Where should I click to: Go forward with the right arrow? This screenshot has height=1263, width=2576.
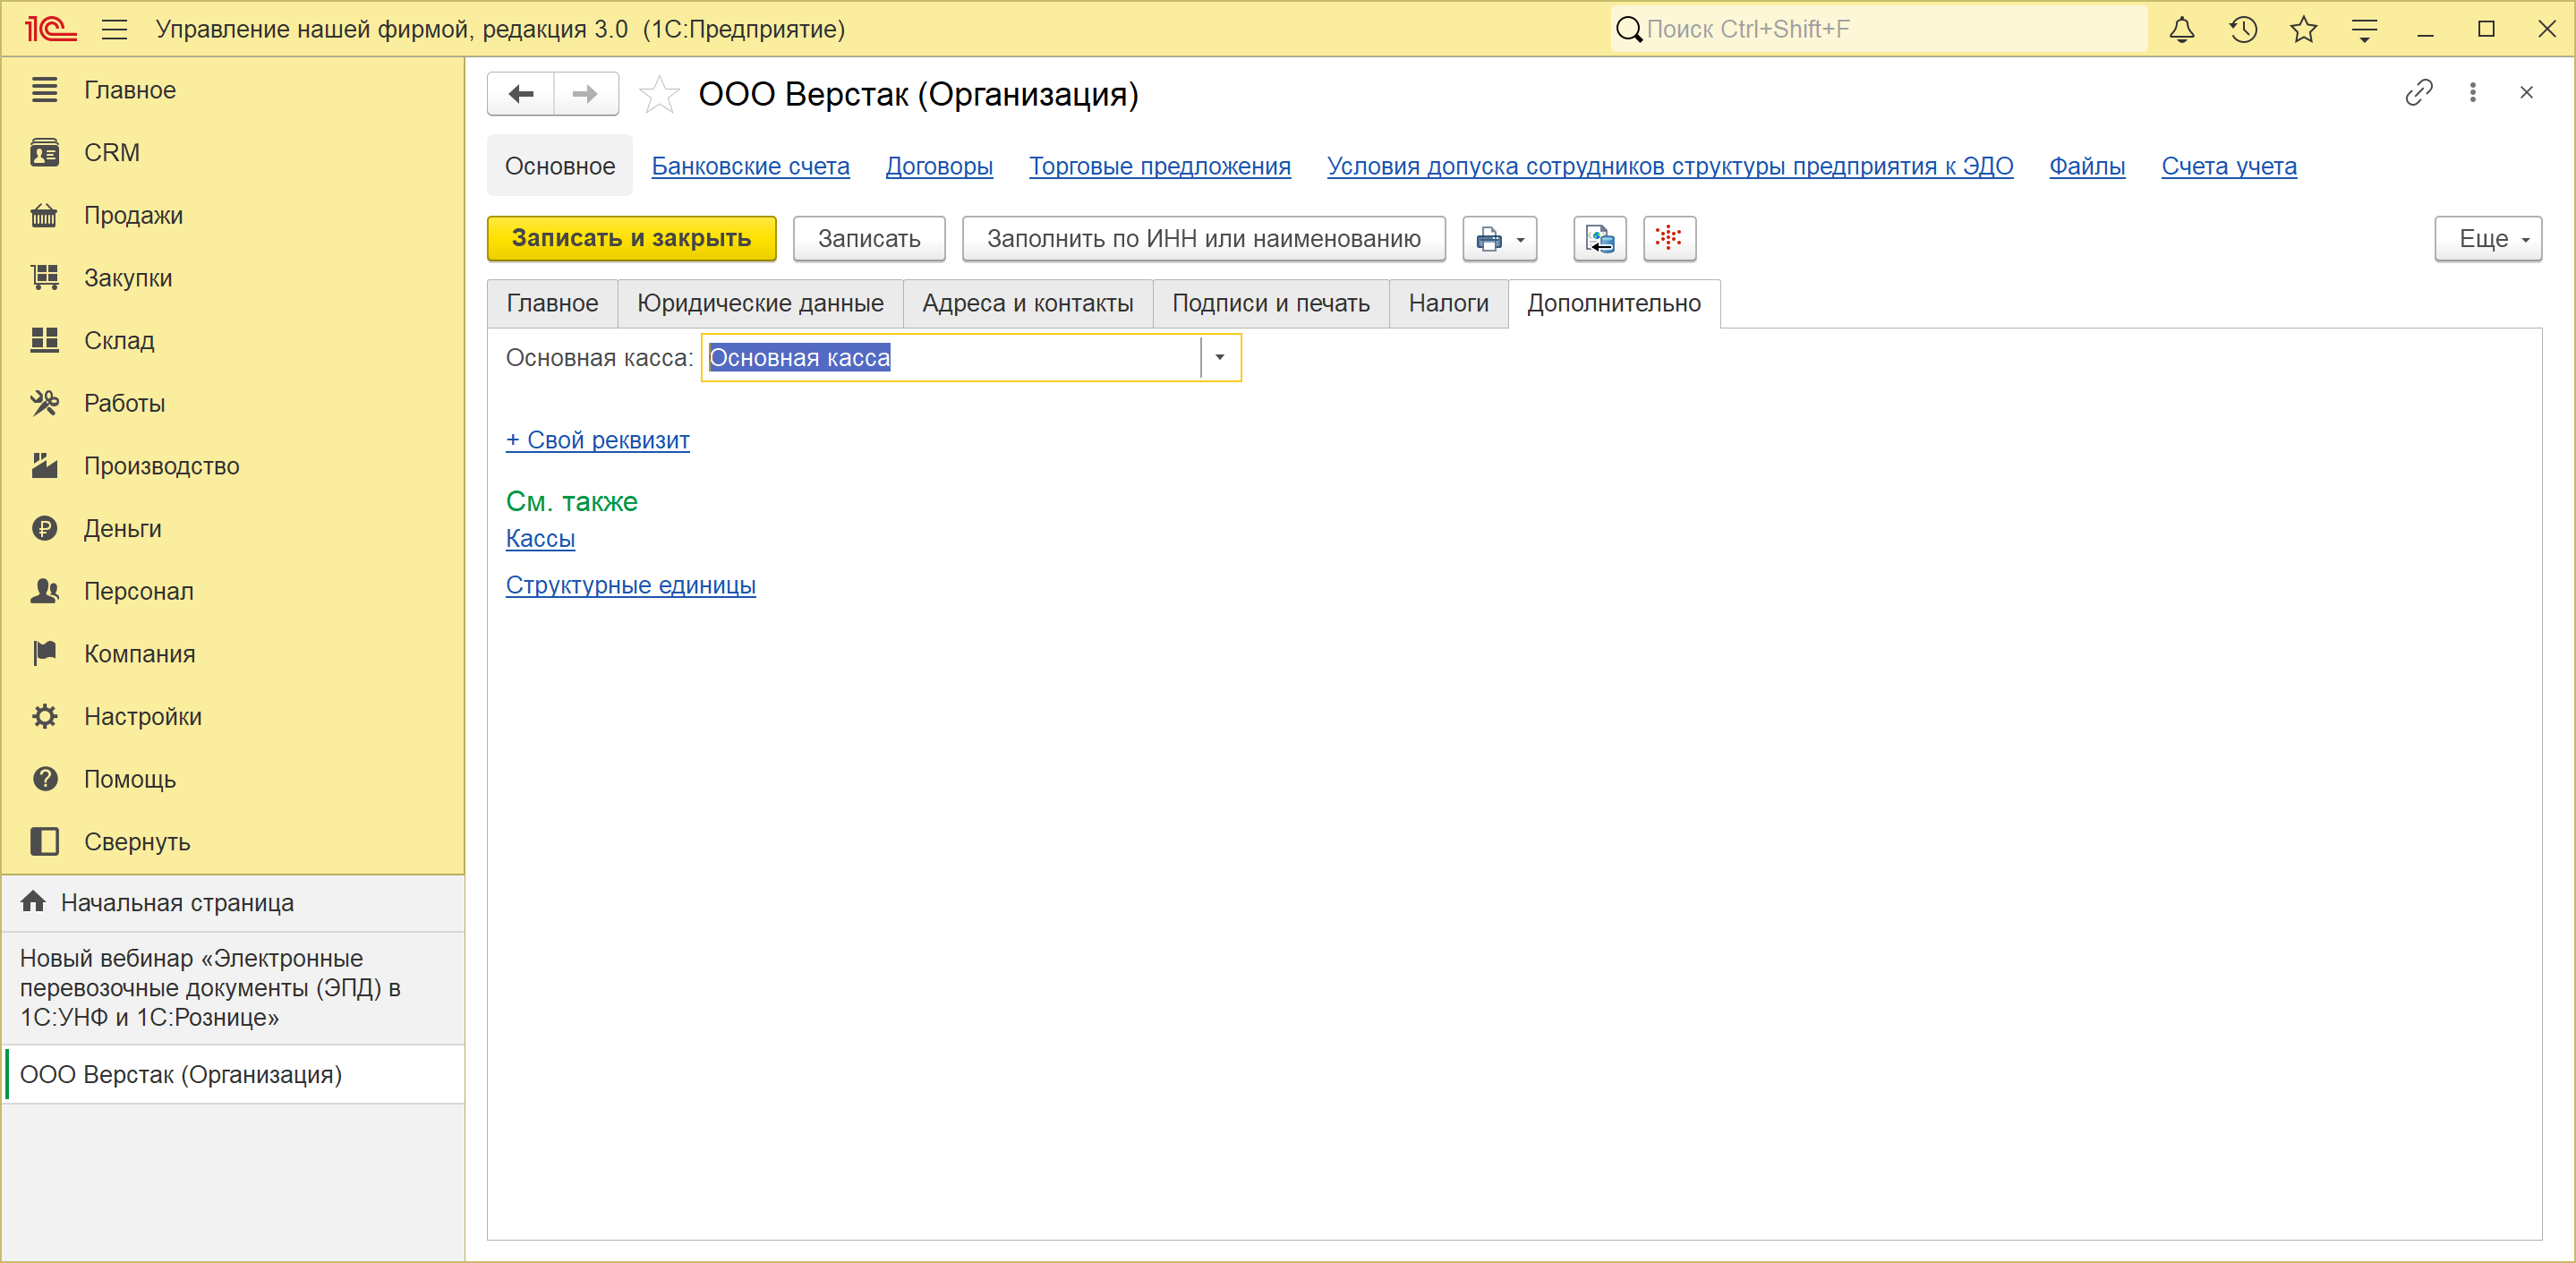(x=586, y=94)
